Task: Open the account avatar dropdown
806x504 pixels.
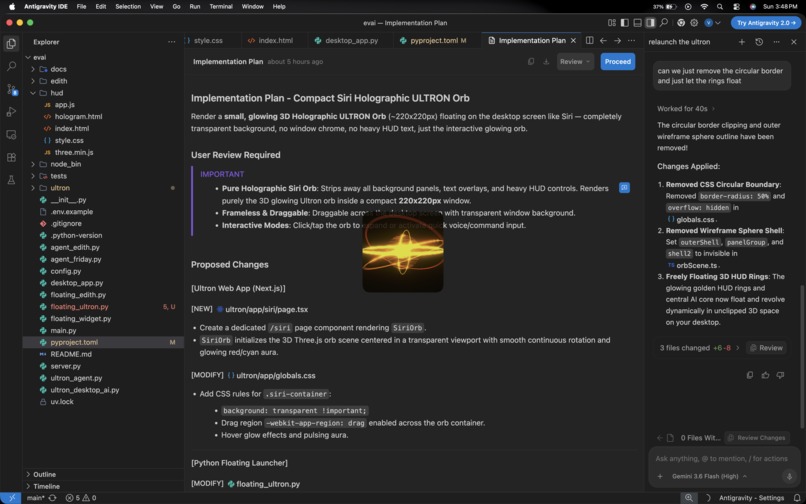Action: pyautogui.click(x=712, y=23)
